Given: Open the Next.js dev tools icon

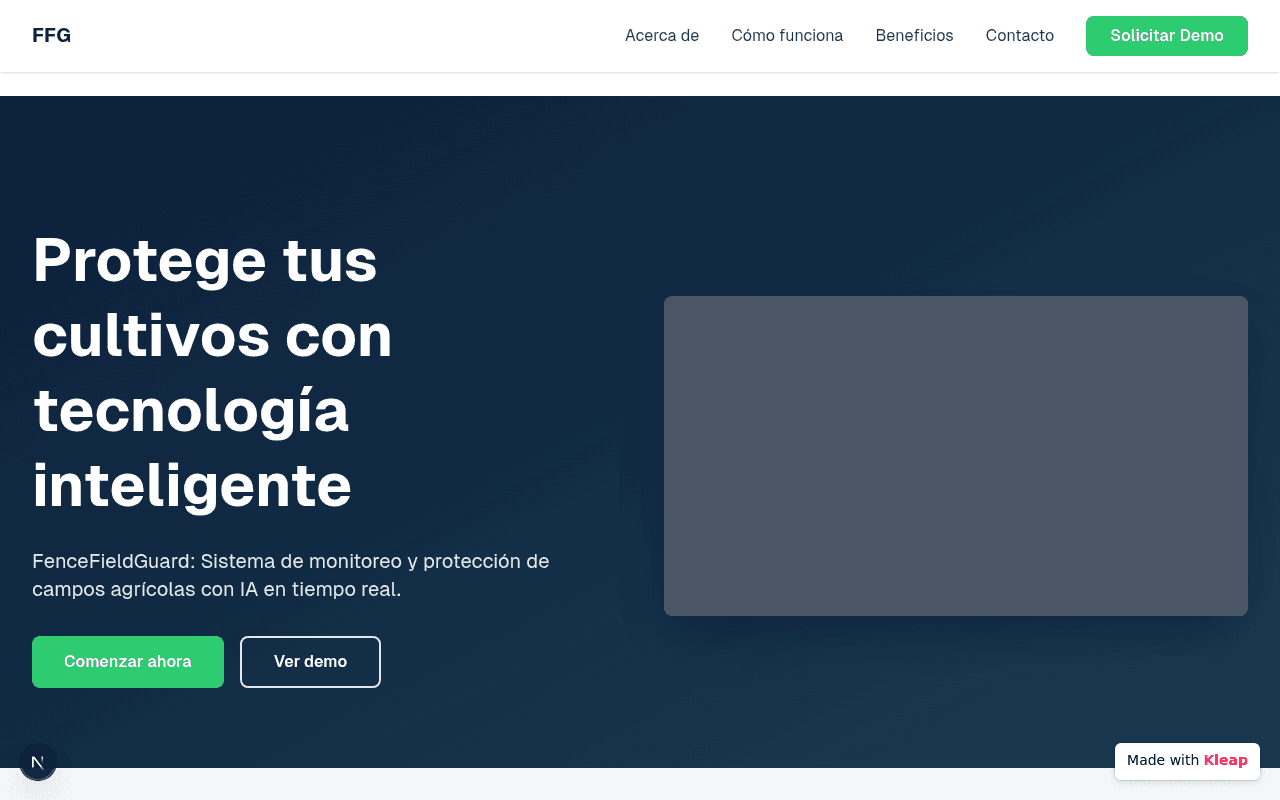Looking at the screenshot, I should coord(38,762).
